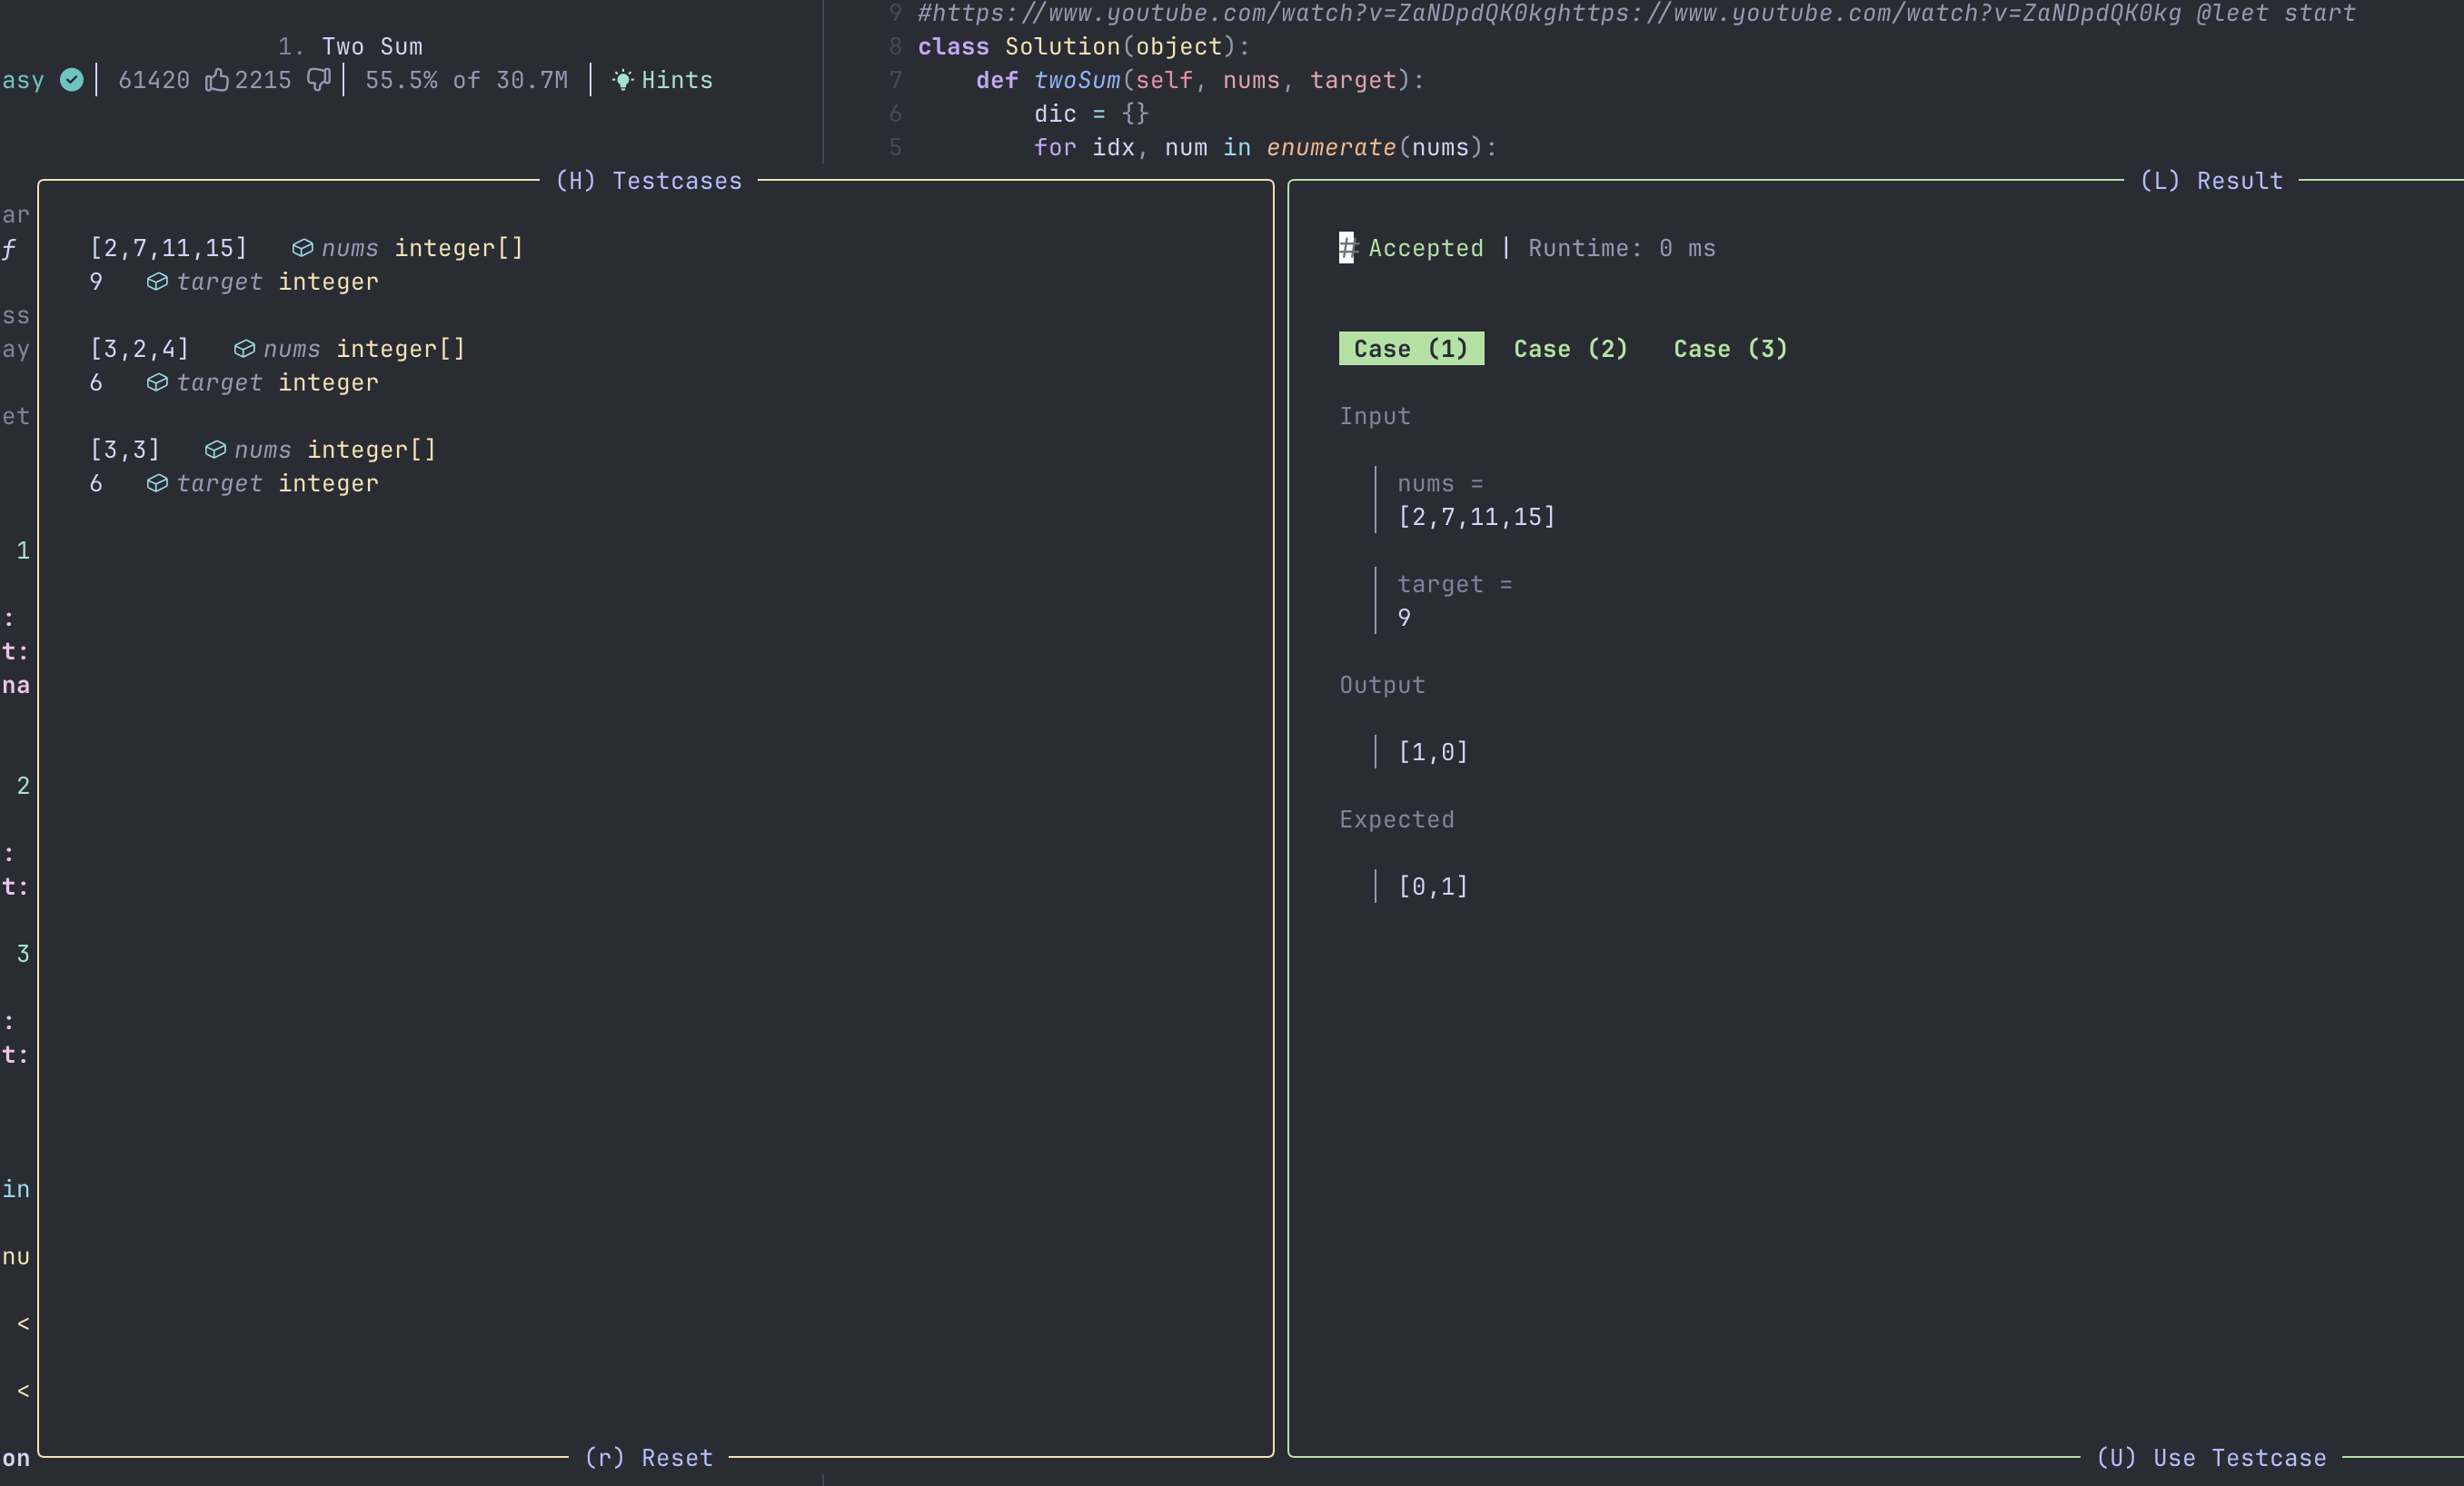Click the 2215 dislikes count
The width and height of the screenshot is (2464, 1486).
coord(263,80)
